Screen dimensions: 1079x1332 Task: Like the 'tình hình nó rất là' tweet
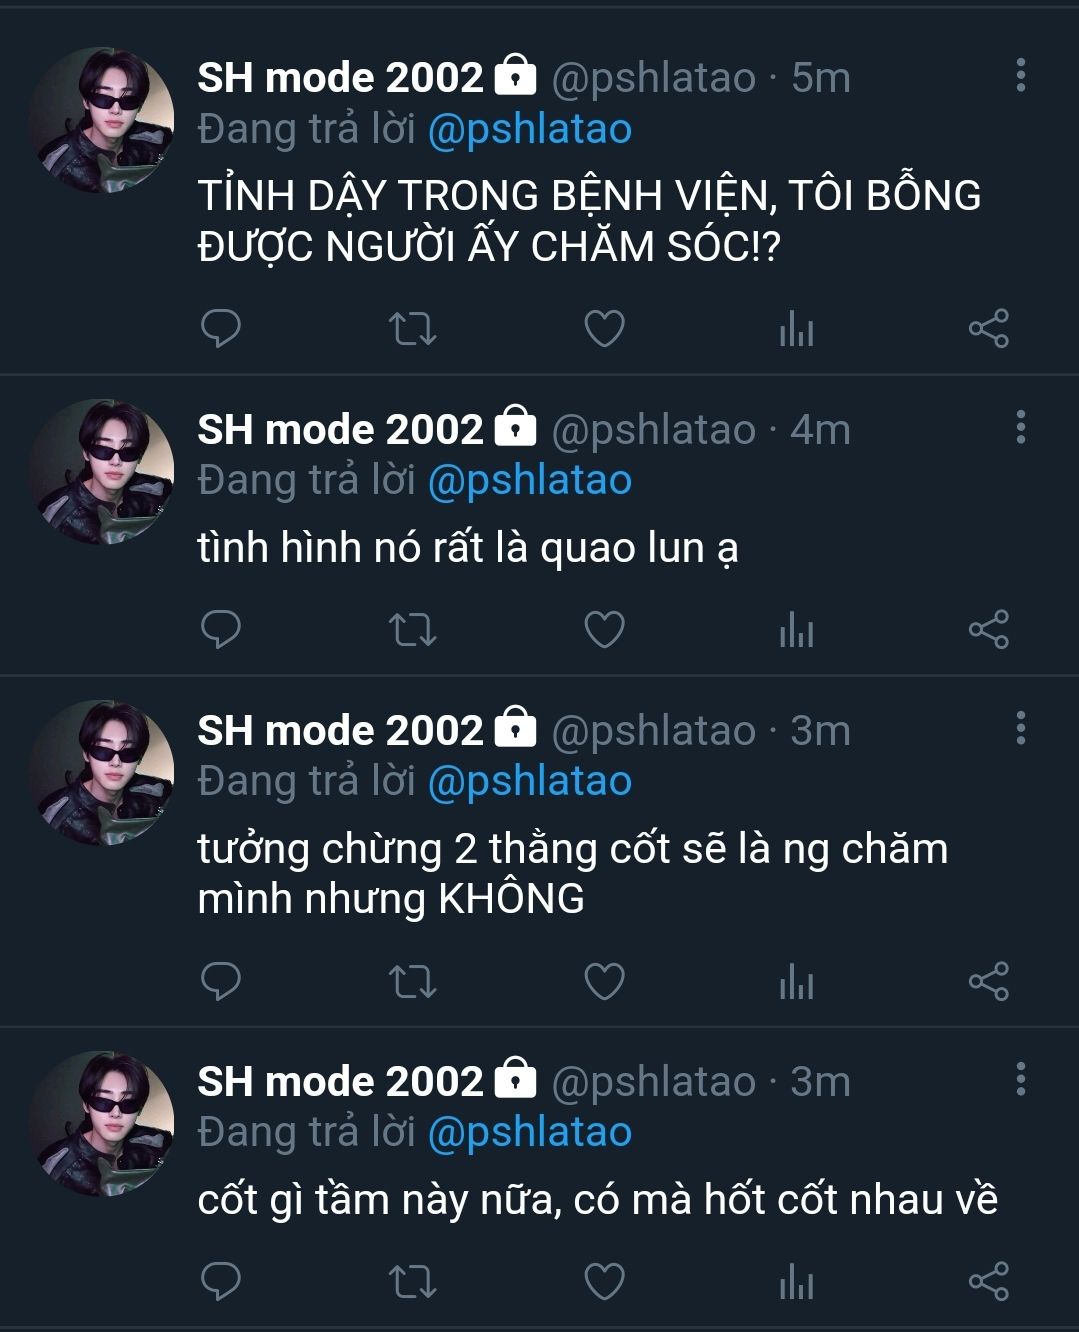click(x=604, y=629)
